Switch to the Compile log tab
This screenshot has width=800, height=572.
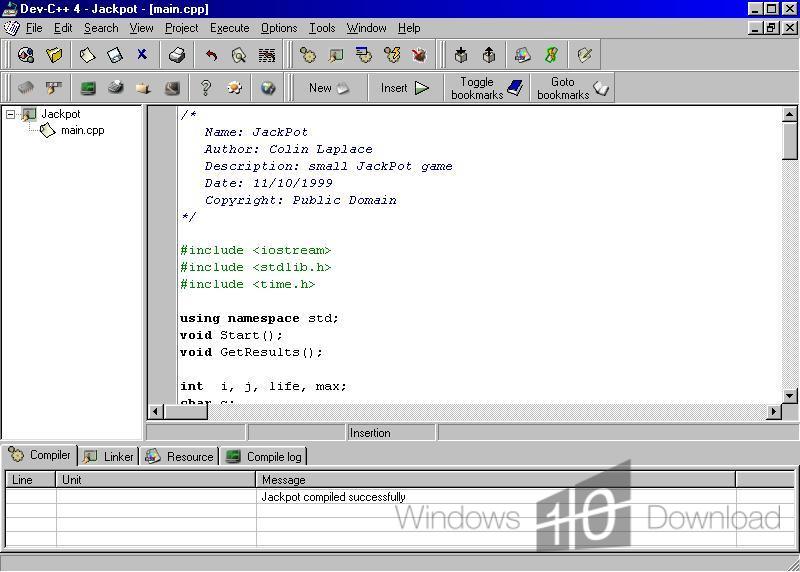(x=264, y=456)
